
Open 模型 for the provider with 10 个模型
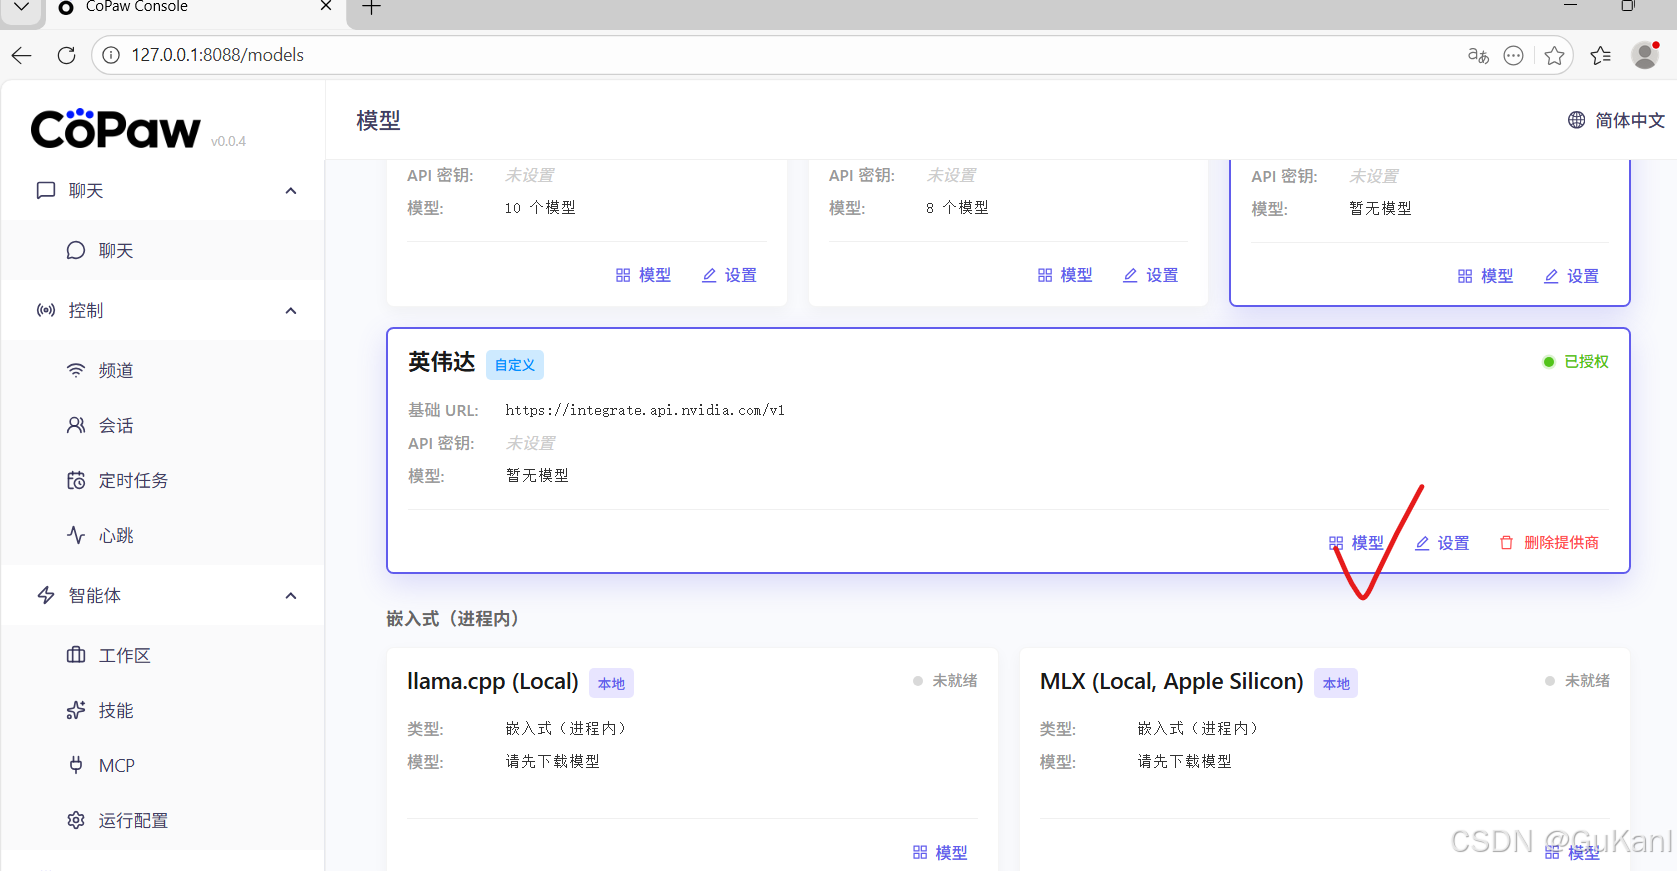pos(643,275)
